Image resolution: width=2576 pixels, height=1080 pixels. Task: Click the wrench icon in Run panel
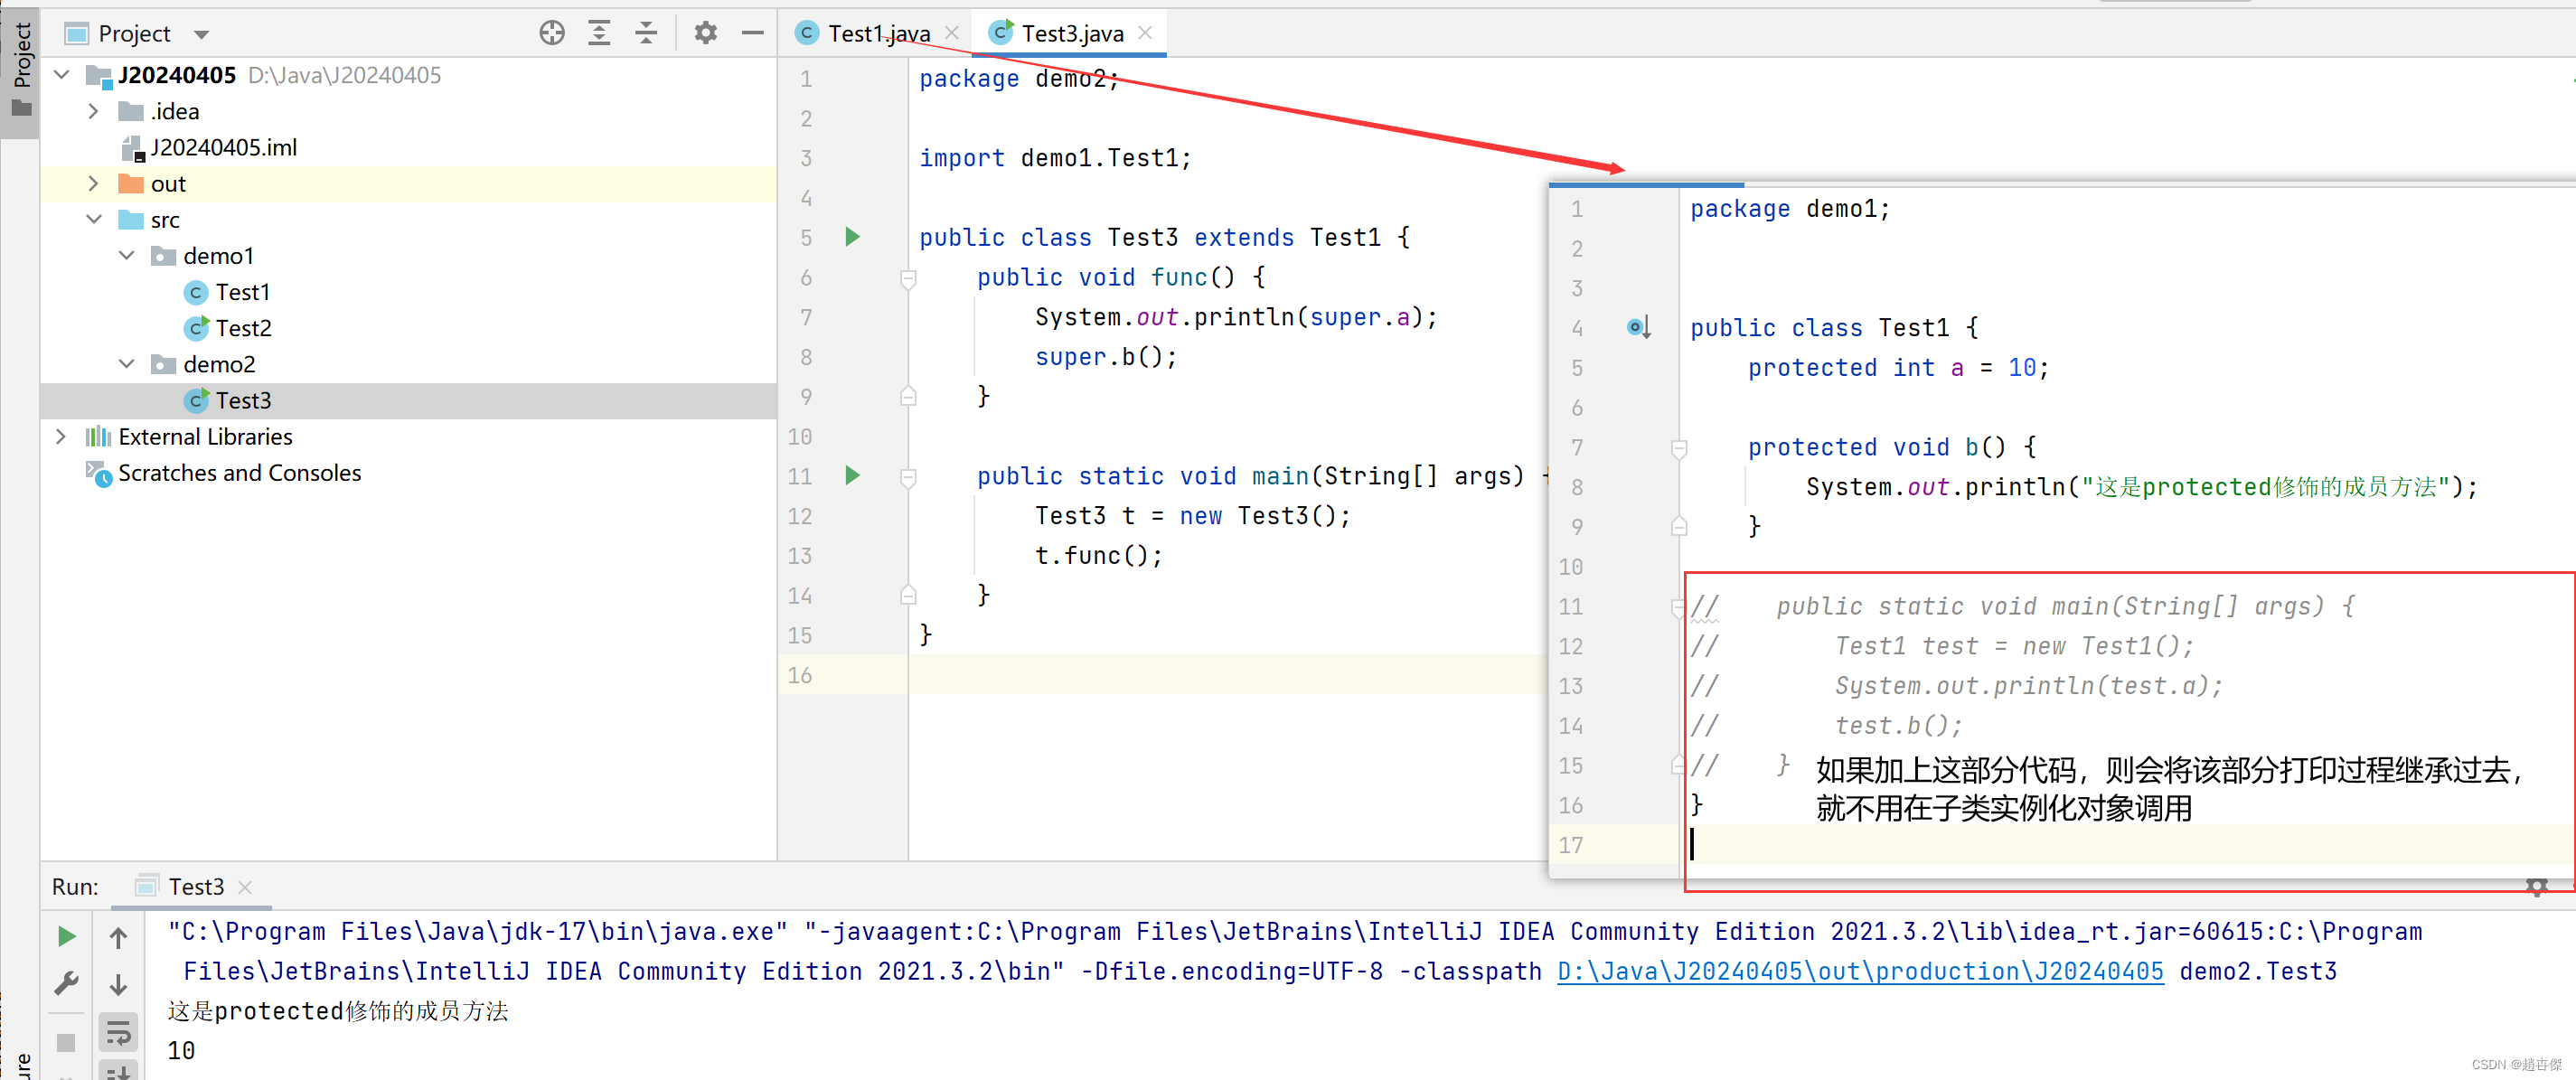tap(66, 984)
